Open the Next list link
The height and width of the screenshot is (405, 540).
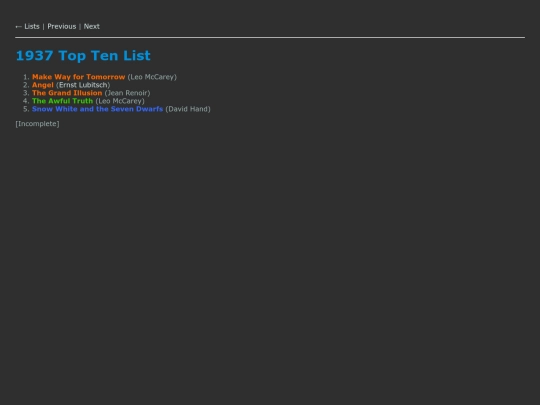92,27
